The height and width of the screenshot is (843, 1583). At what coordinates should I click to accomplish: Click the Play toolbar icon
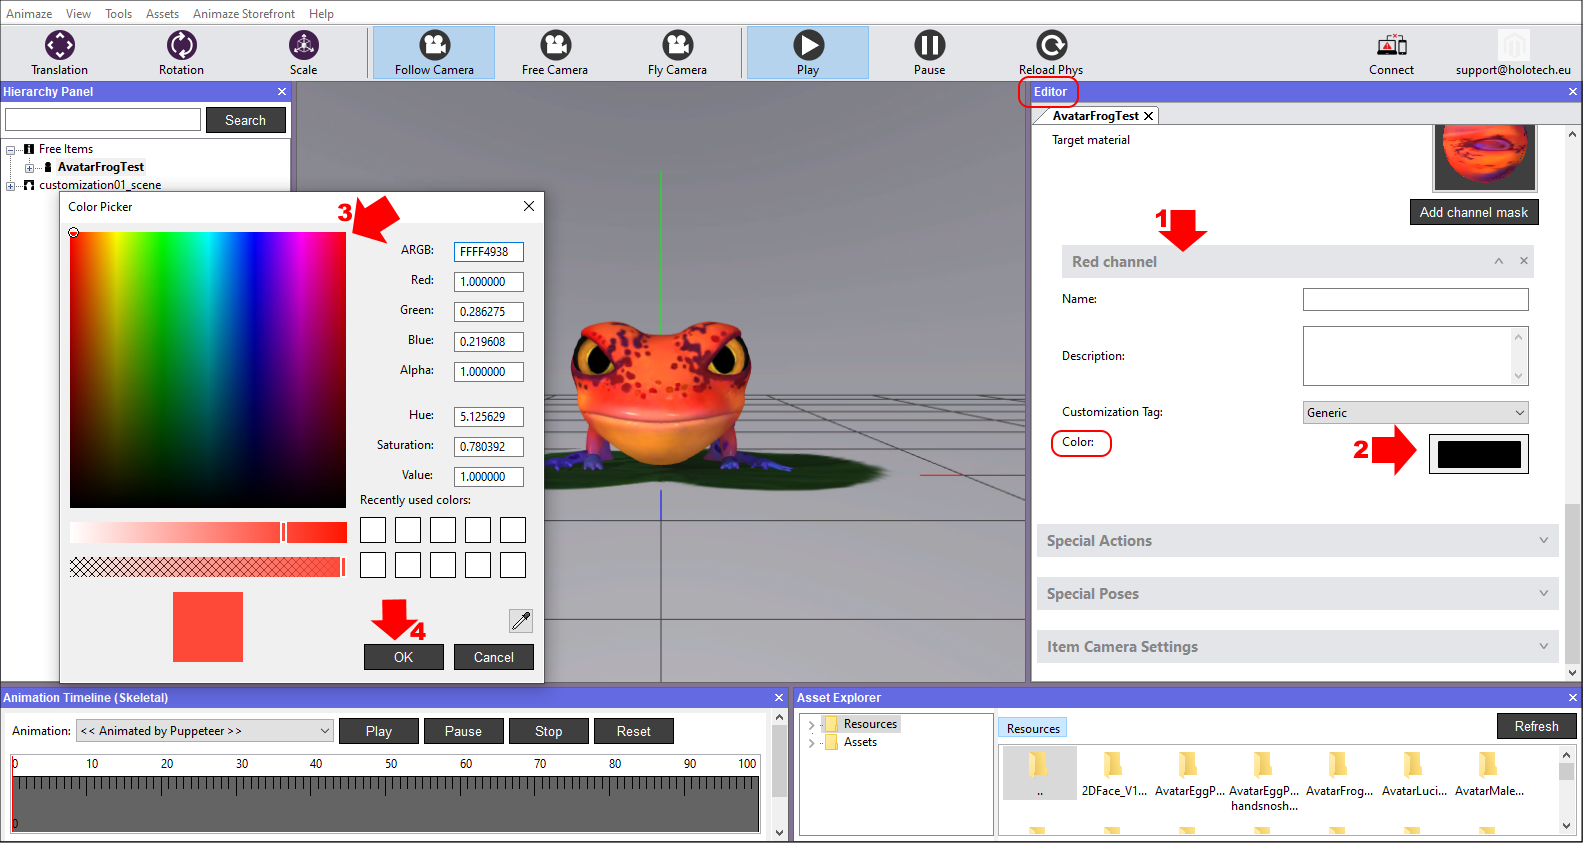808,52
